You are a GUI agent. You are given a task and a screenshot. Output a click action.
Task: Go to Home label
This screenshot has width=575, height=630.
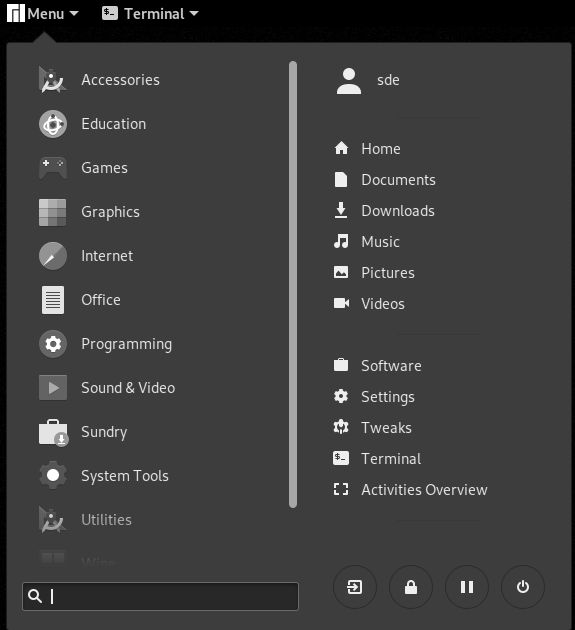[x=381, y=149]
